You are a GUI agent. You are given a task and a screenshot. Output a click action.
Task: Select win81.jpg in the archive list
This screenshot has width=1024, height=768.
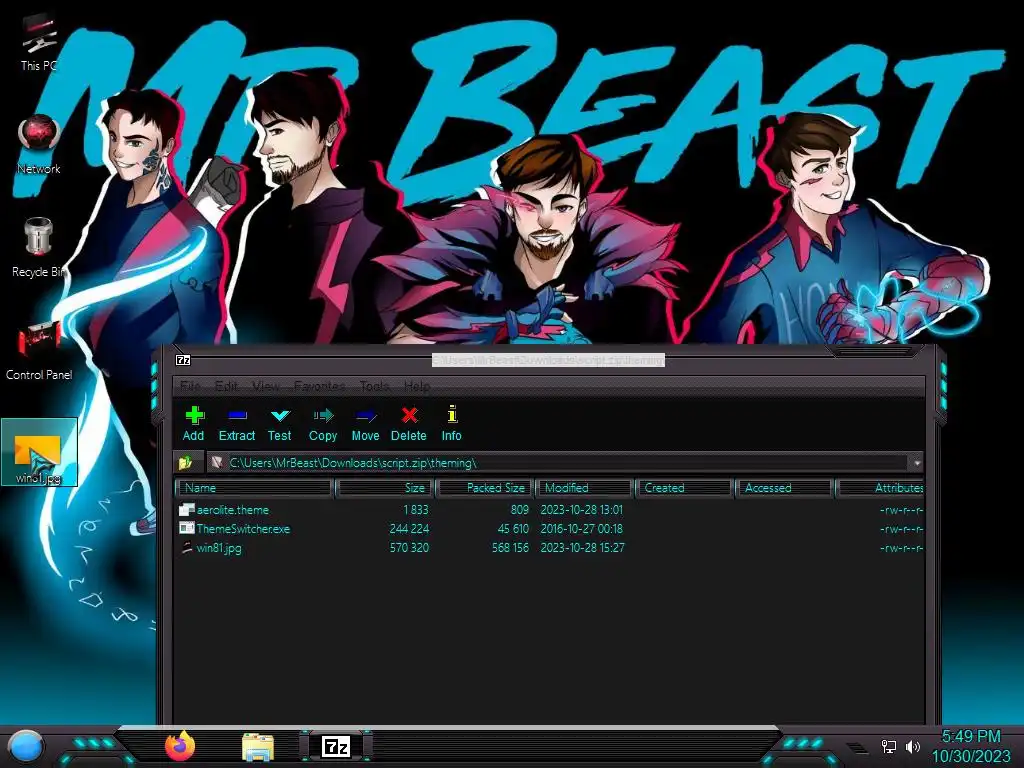click(x=550, y=547)
